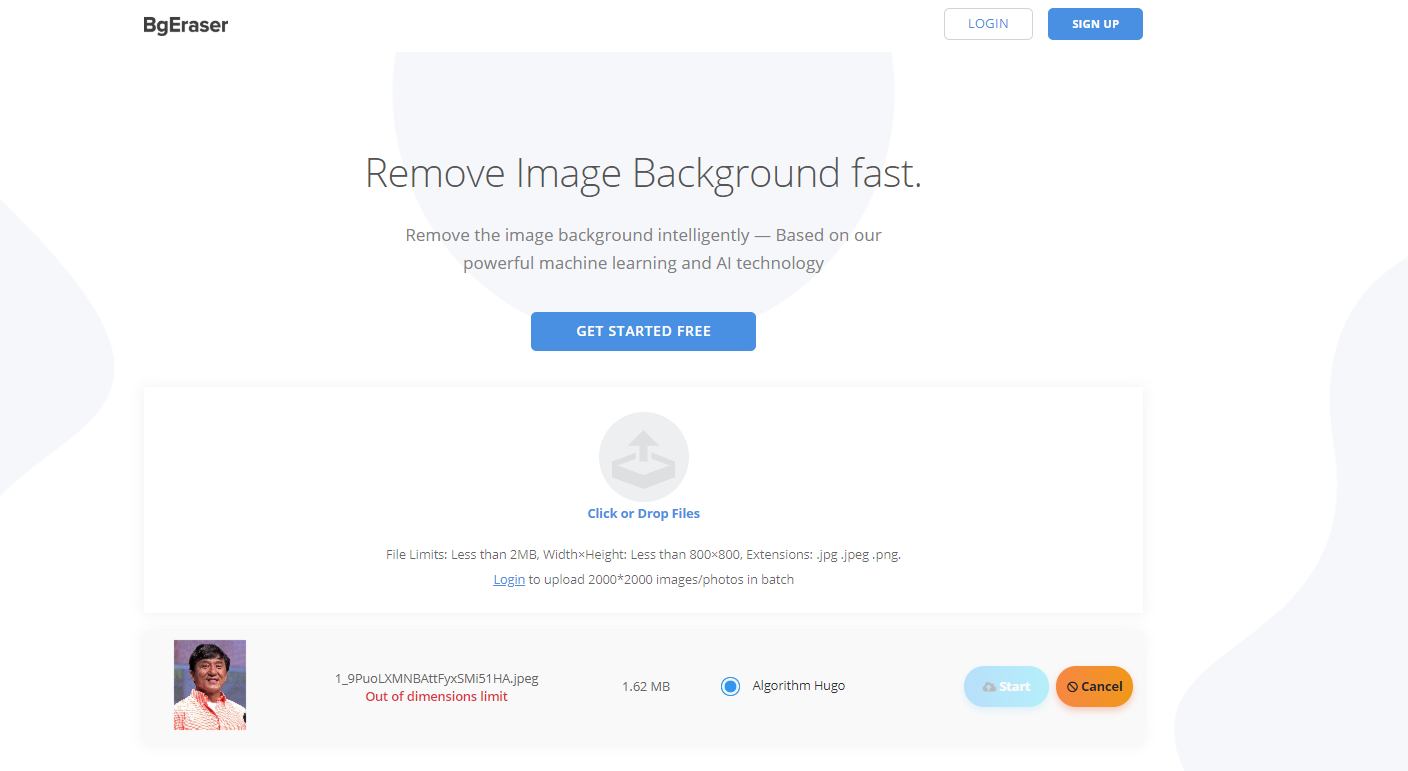Follow the Login link for batch upload
This screenshot has width=1408, height=771.
pos(509,580)
